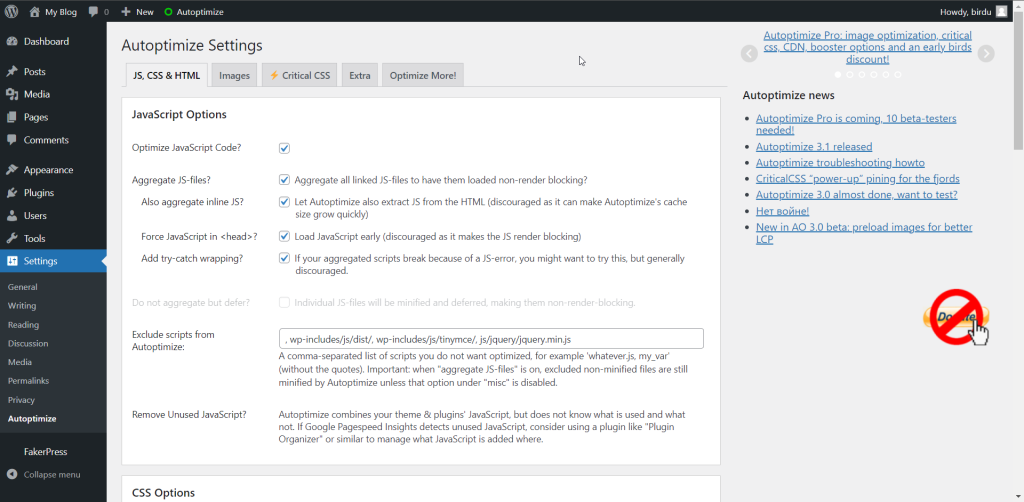1024x502 pixels.
Task: Open Discussion settings submenu item
Action: click(28, 343)
